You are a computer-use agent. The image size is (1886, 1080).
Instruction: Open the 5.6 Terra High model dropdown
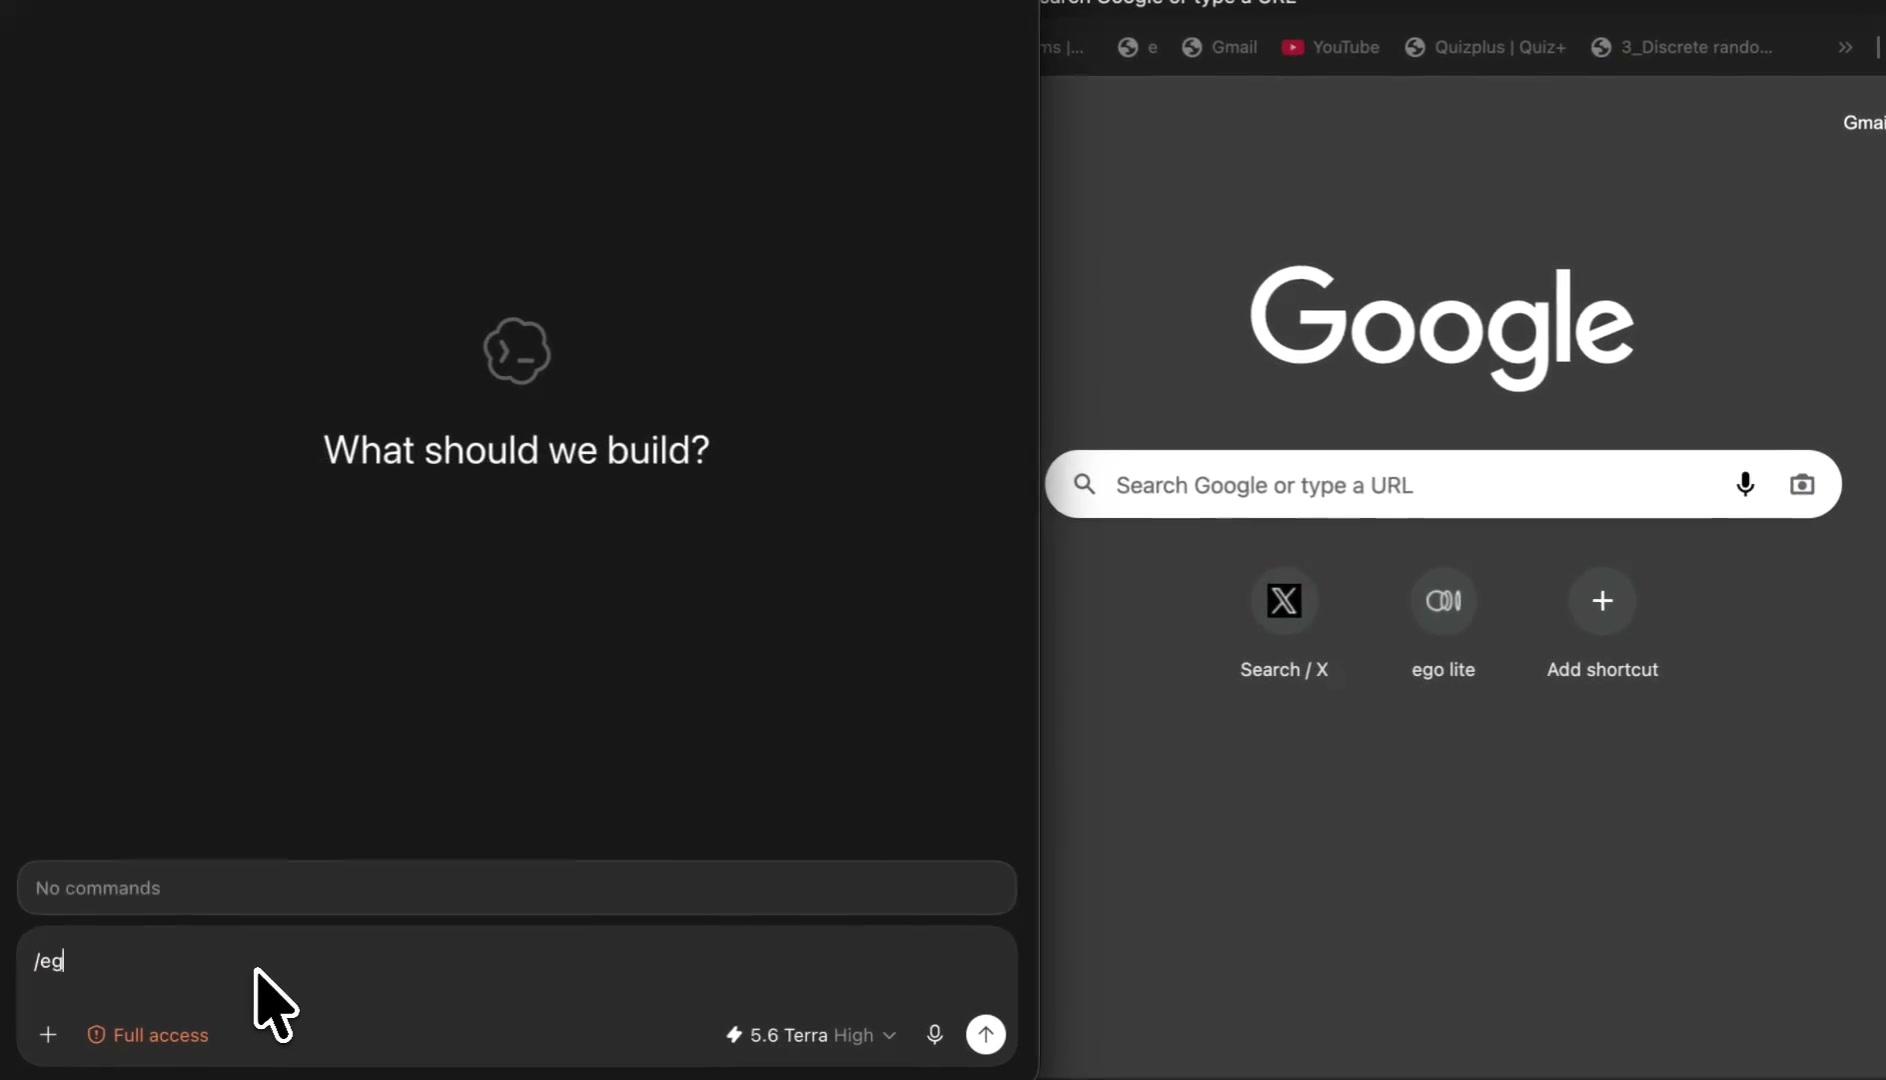pos(811,1035)
